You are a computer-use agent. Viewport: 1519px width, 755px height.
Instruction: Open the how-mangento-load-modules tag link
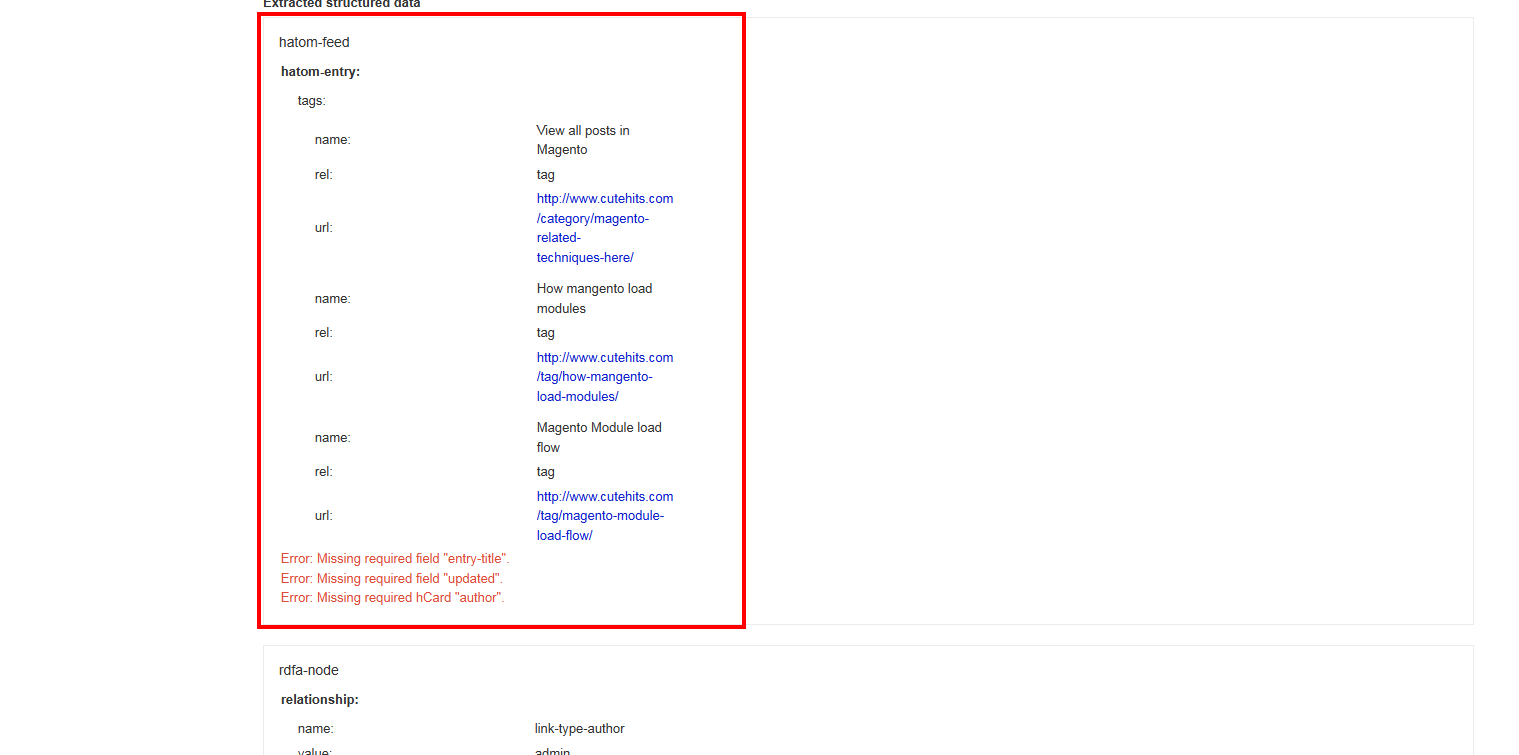(x=605, y=377)
